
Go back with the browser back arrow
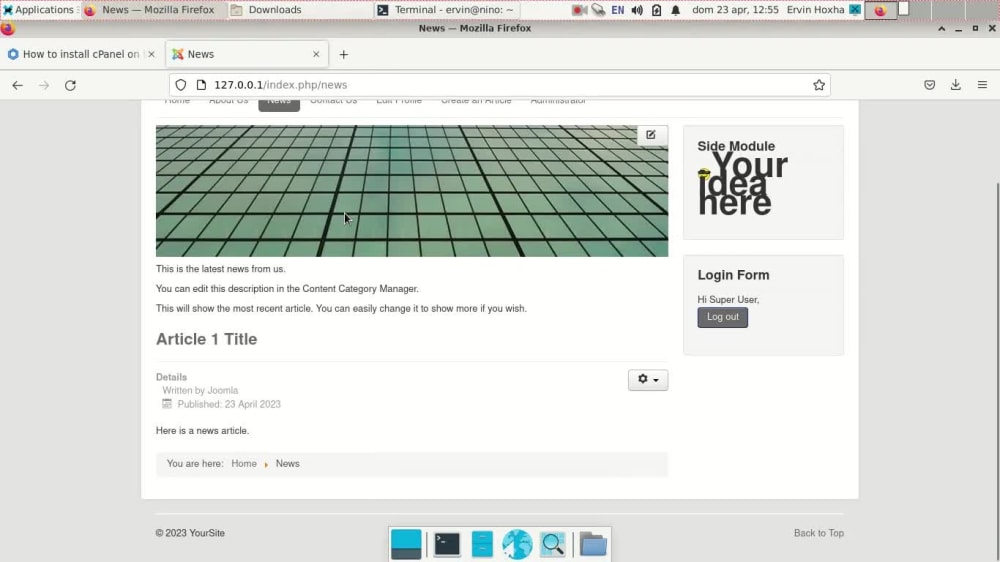click(x=17, y=85)
